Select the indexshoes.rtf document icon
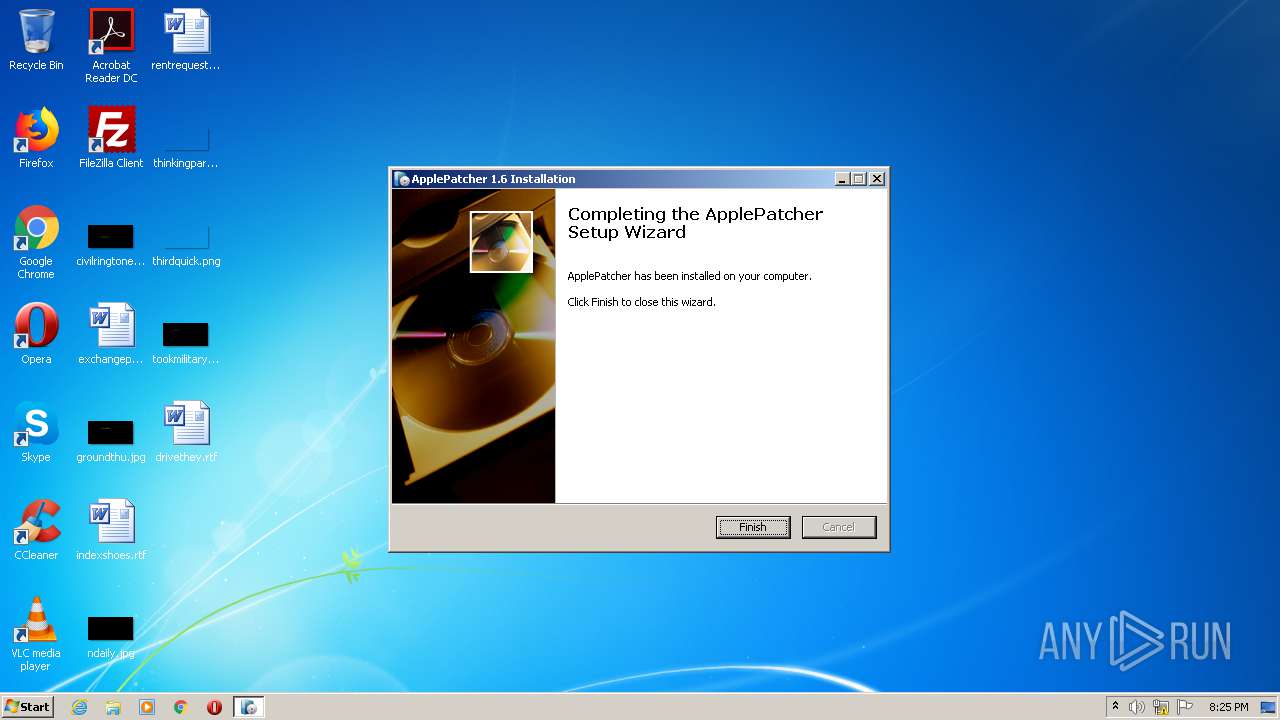Viewport: 1280px width, 720px height. [x=111, y=530]
